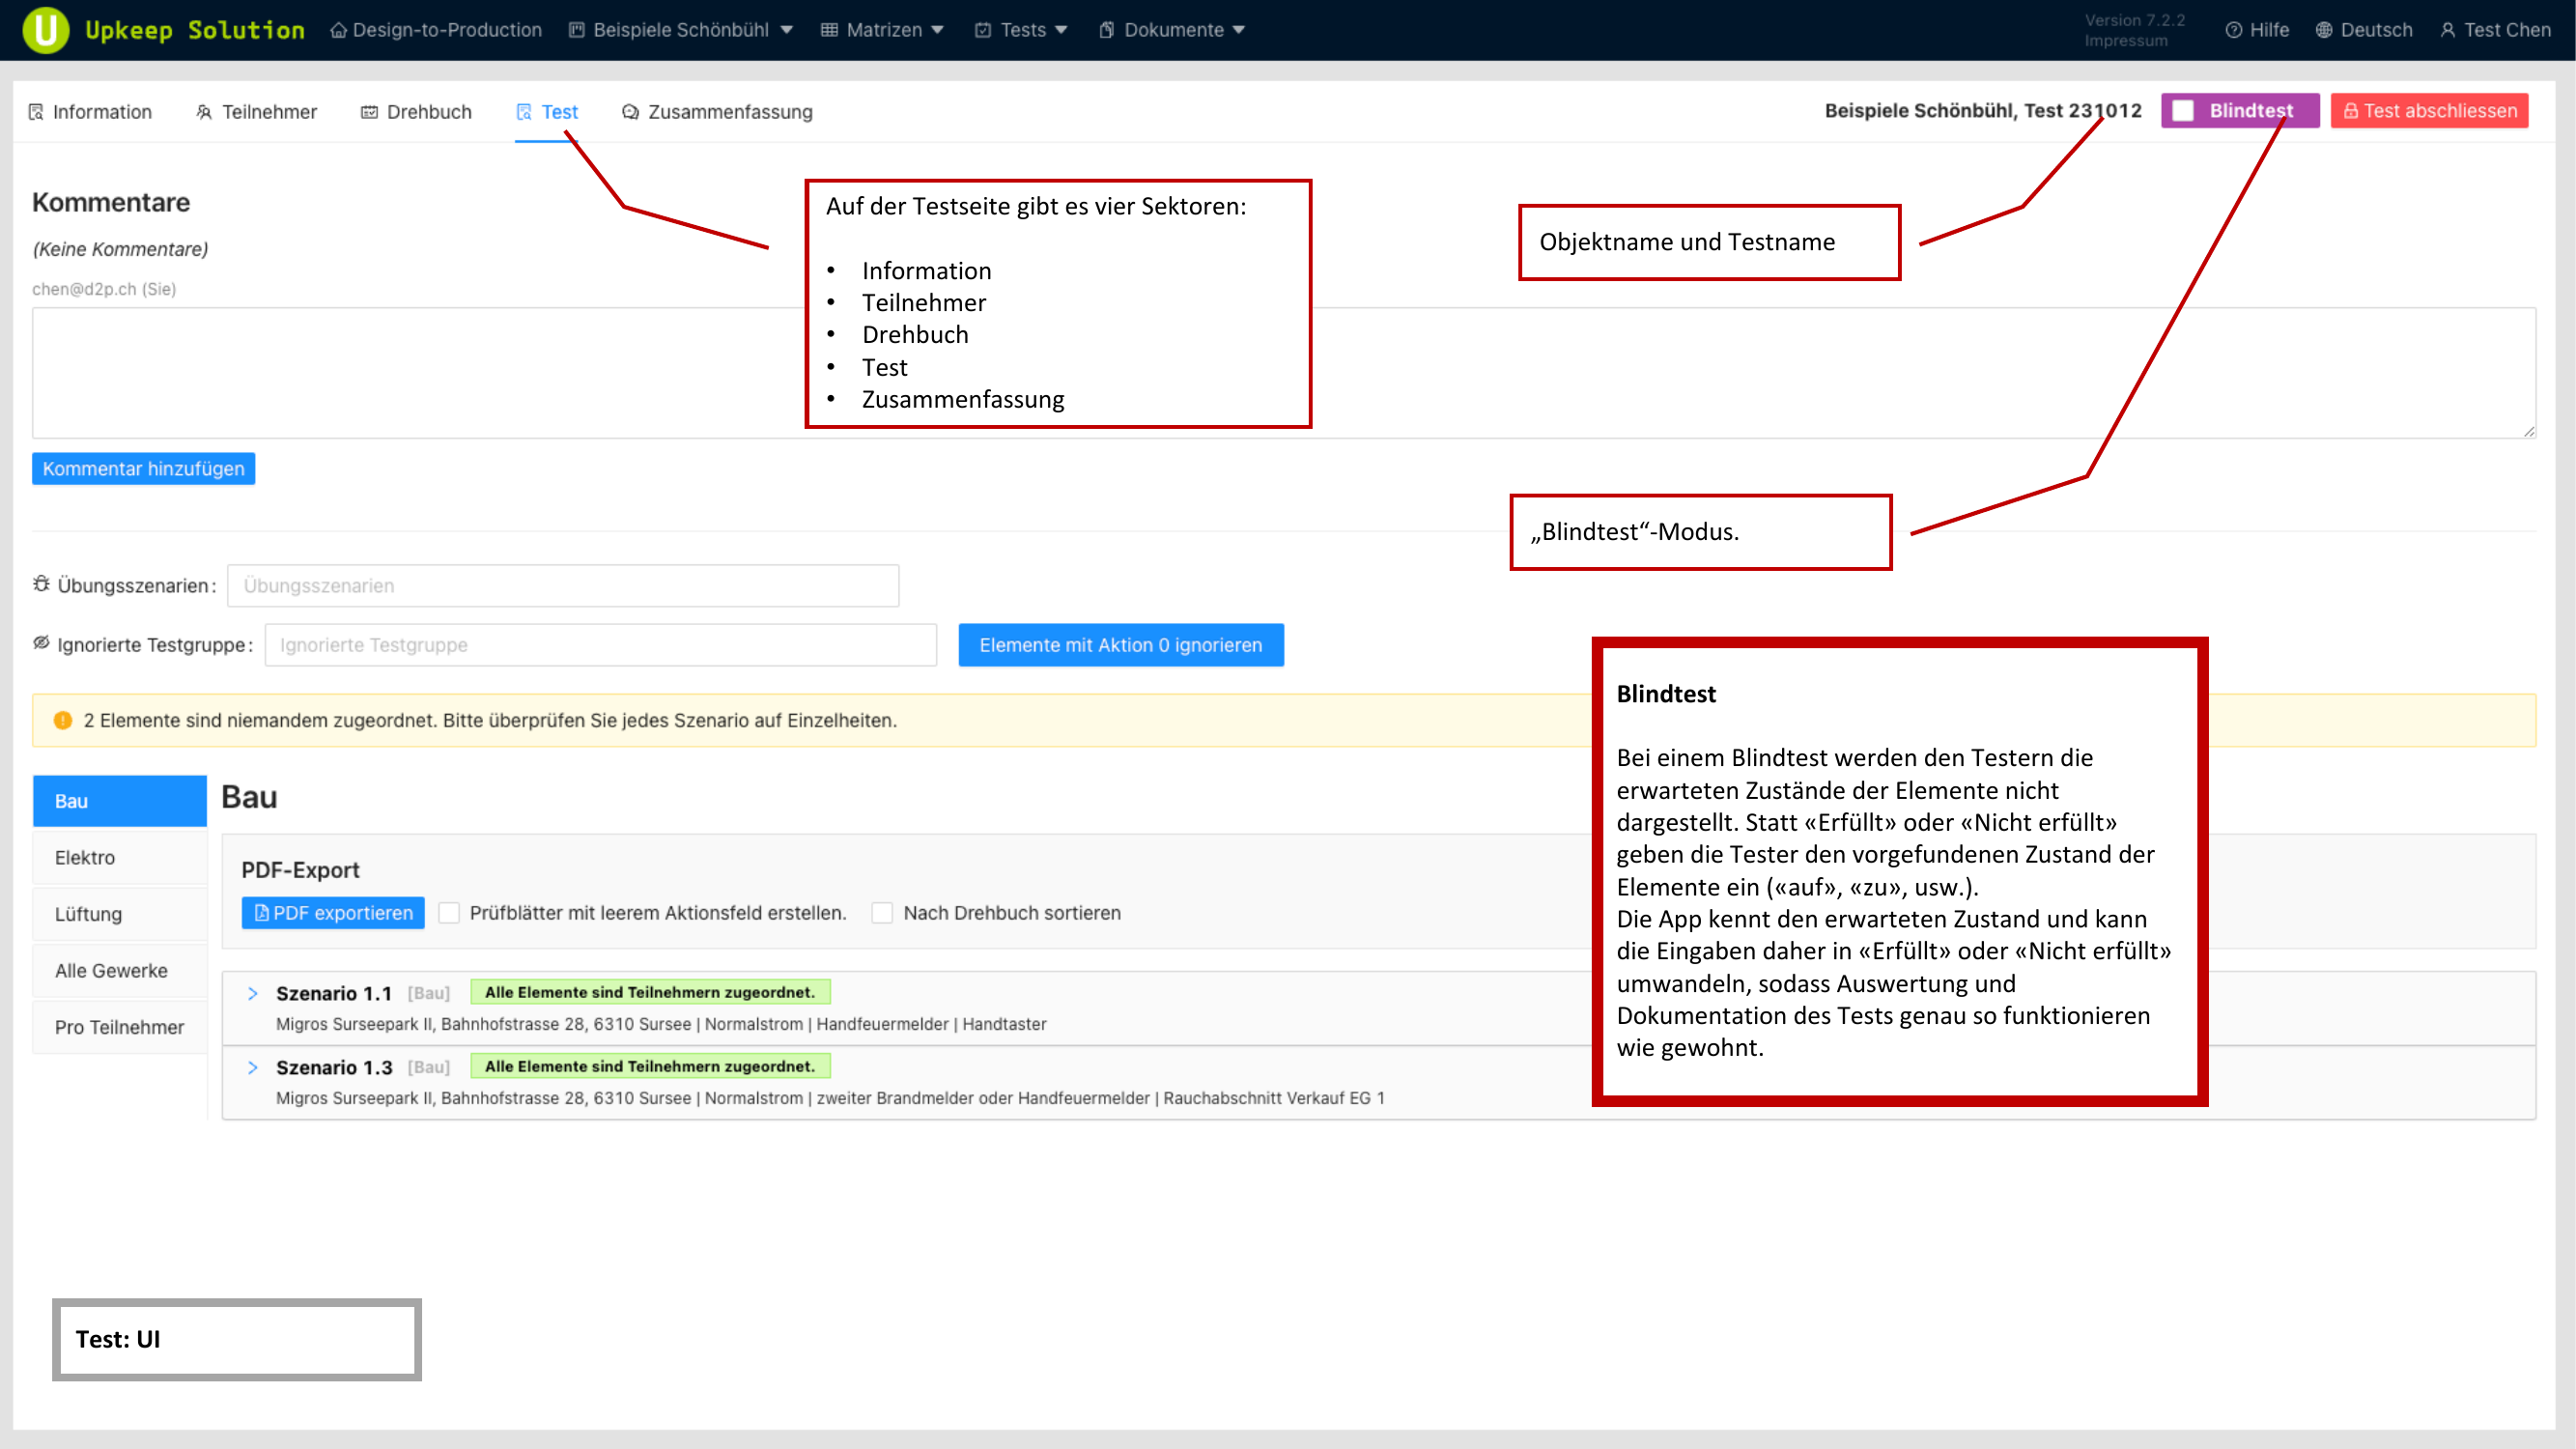Click the Test Chen user icon

[x=2448, y=30]
